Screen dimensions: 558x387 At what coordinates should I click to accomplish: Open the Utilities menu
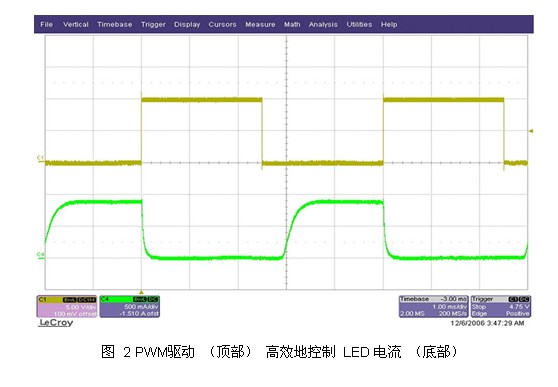(x=359, y=25)
